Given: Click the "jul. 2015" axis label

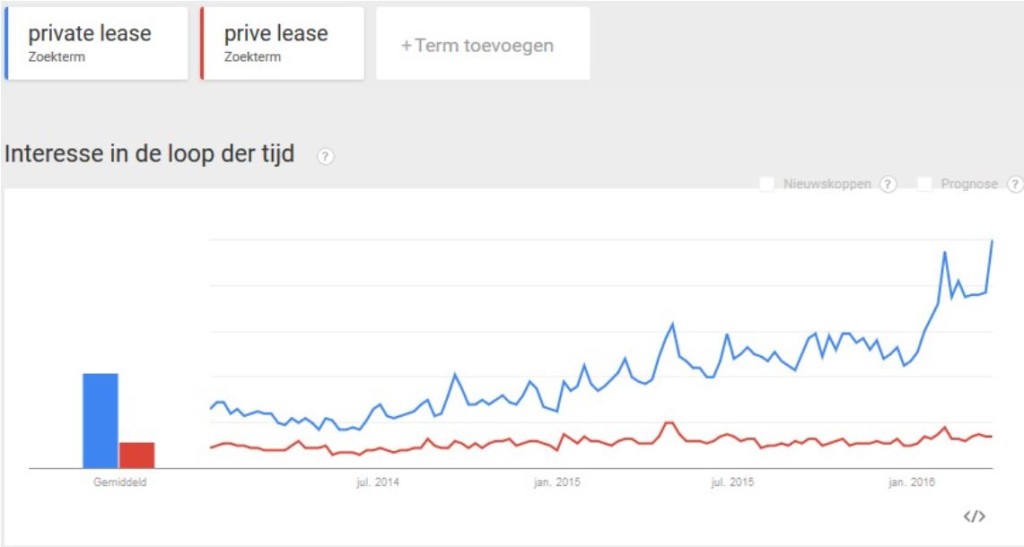Looking at the screenshot, I should tap(732, 483).
